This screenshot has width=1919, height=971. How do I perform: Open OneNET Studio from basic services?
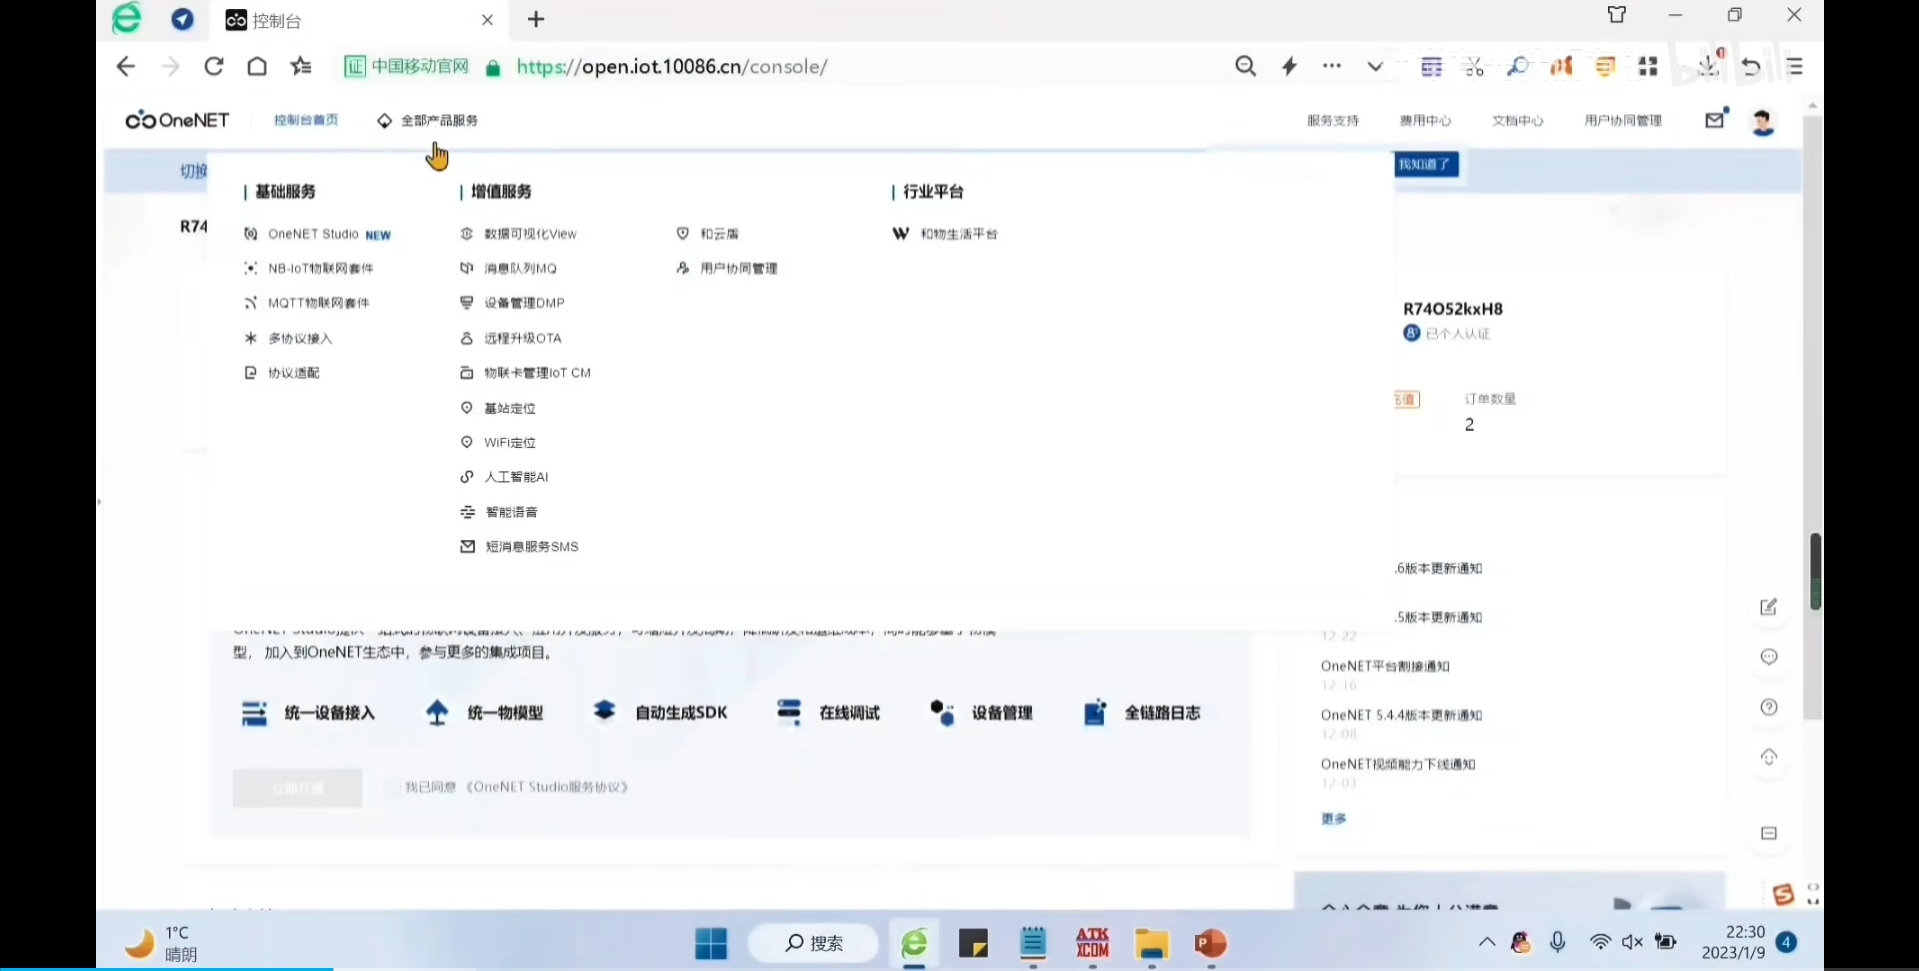(x=317, y=234)
